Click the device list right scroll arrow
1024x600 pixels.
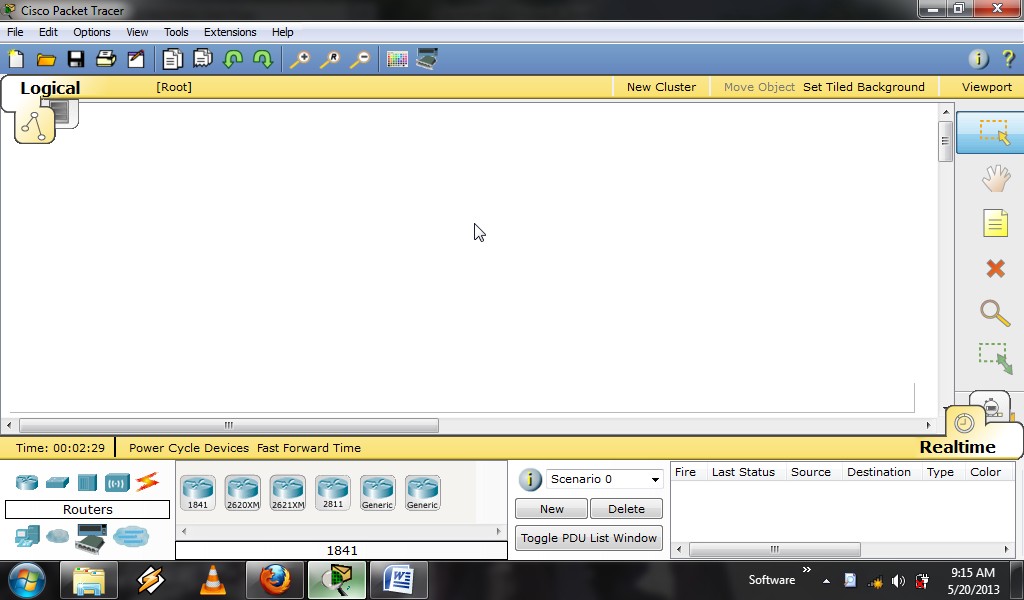499,531
